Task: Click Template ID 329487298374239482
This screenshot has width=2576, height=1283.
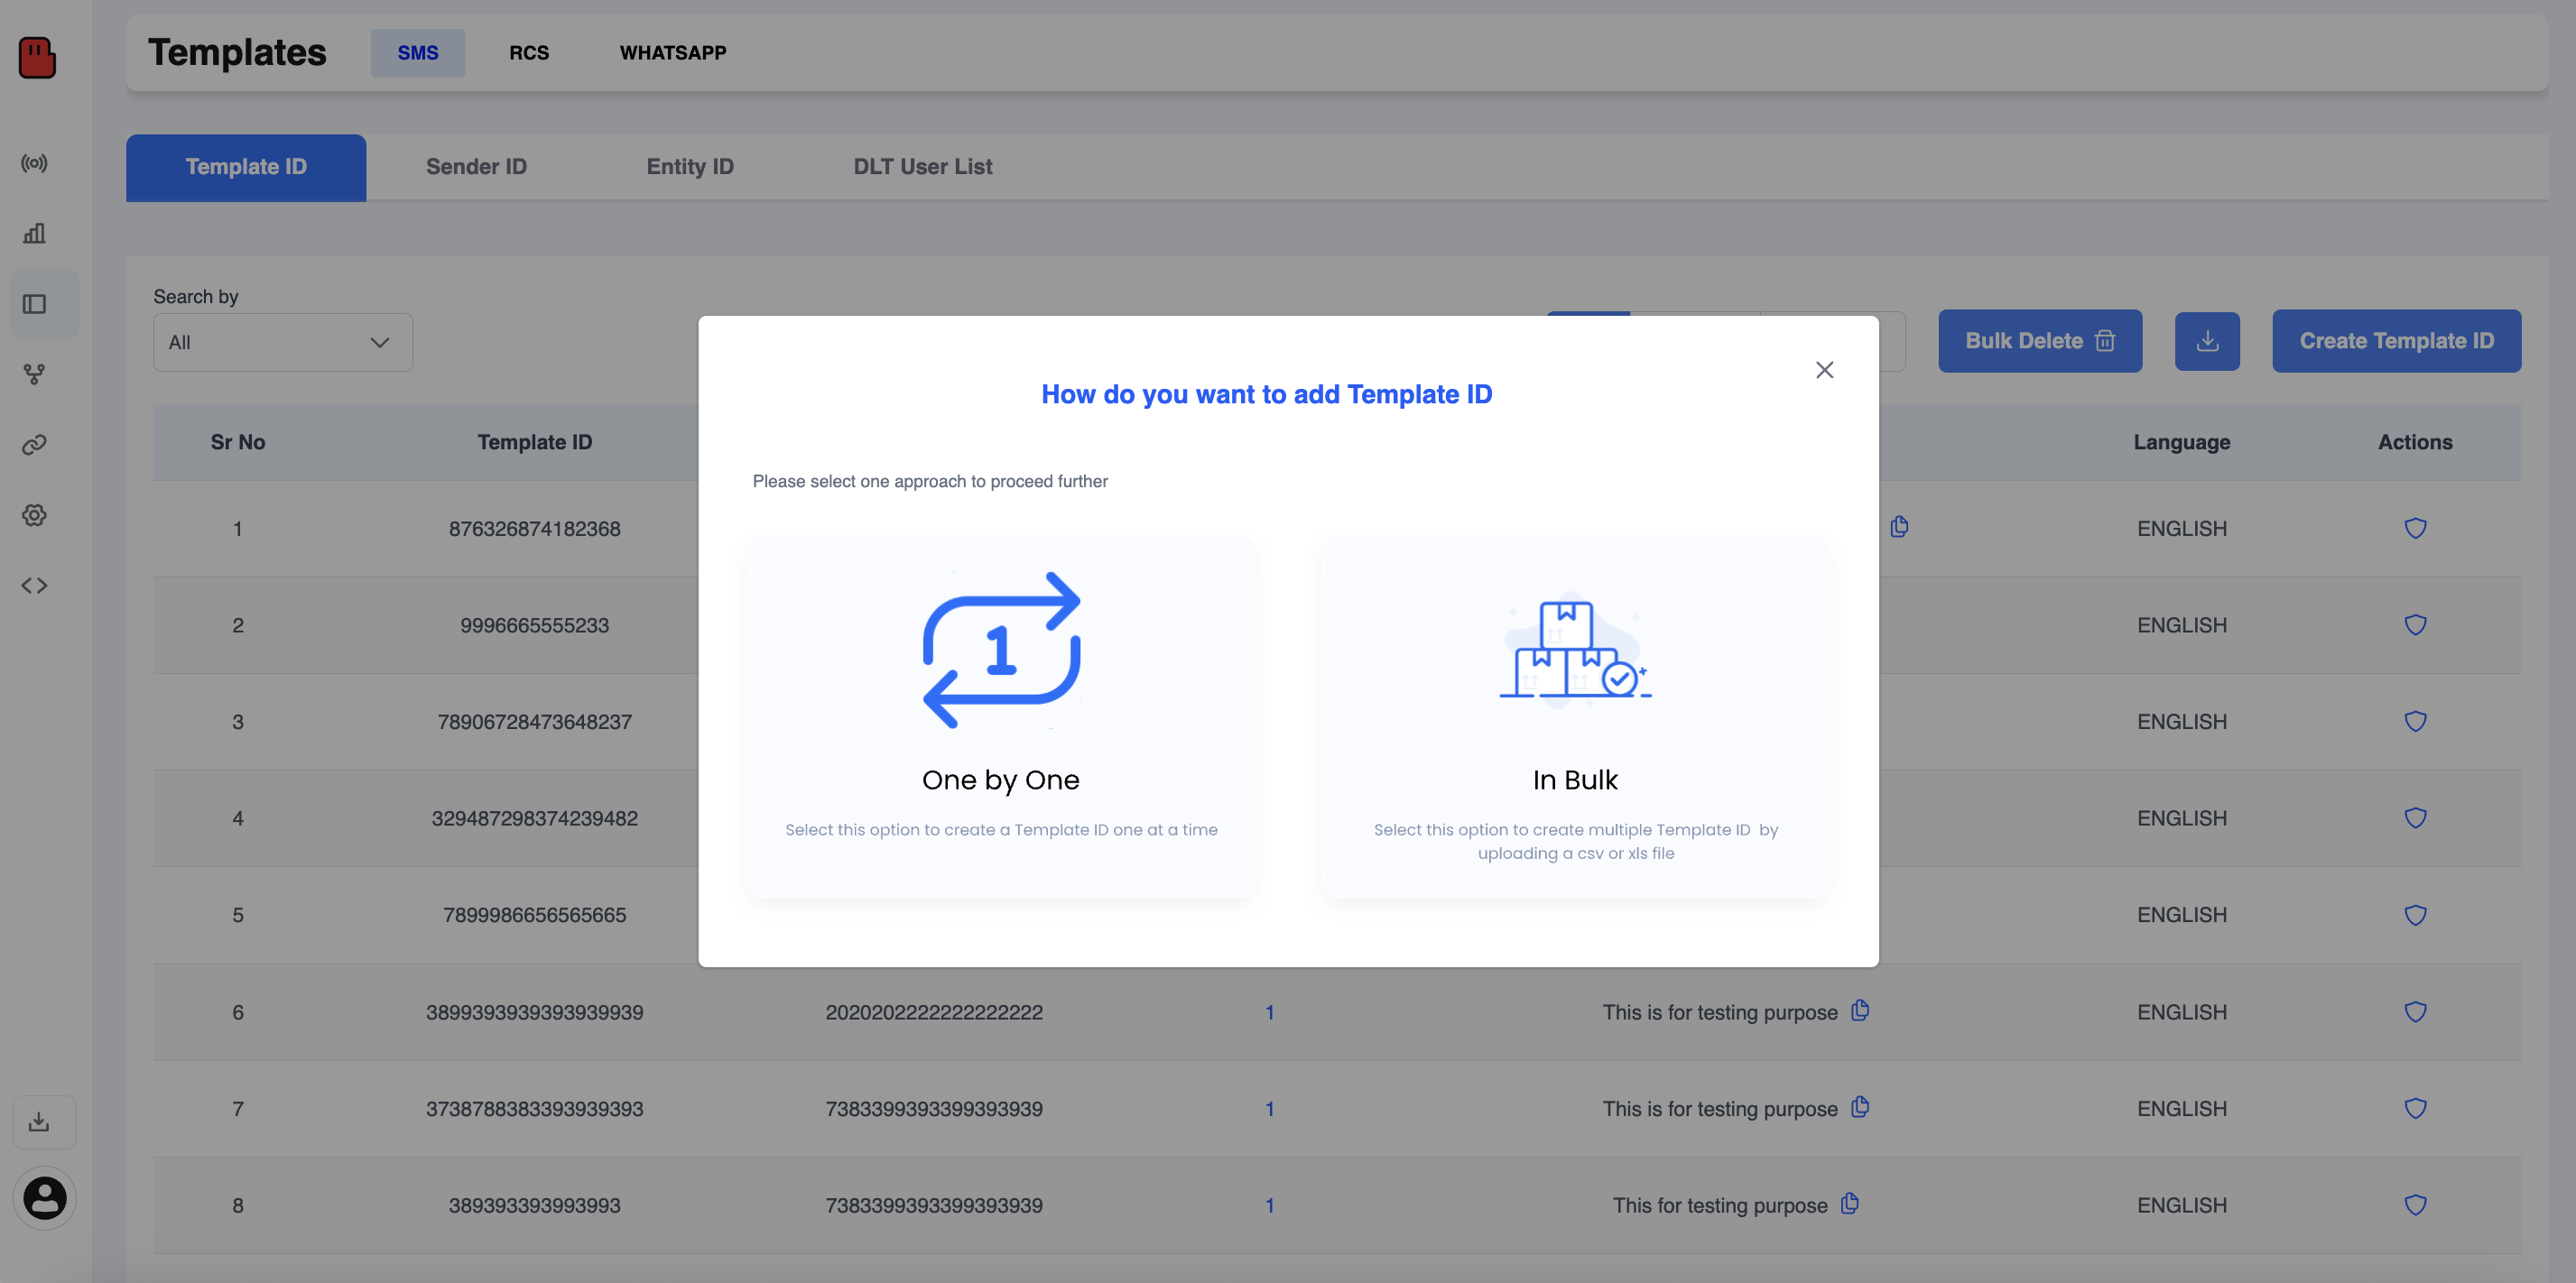Action: point(534,818)
